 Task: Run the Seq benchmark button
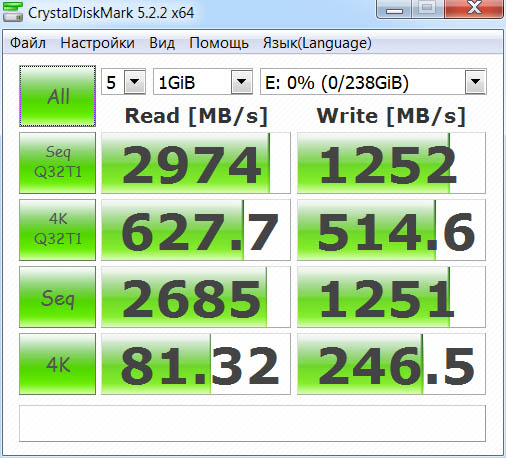pyautogui.click(x=57, y=297)
